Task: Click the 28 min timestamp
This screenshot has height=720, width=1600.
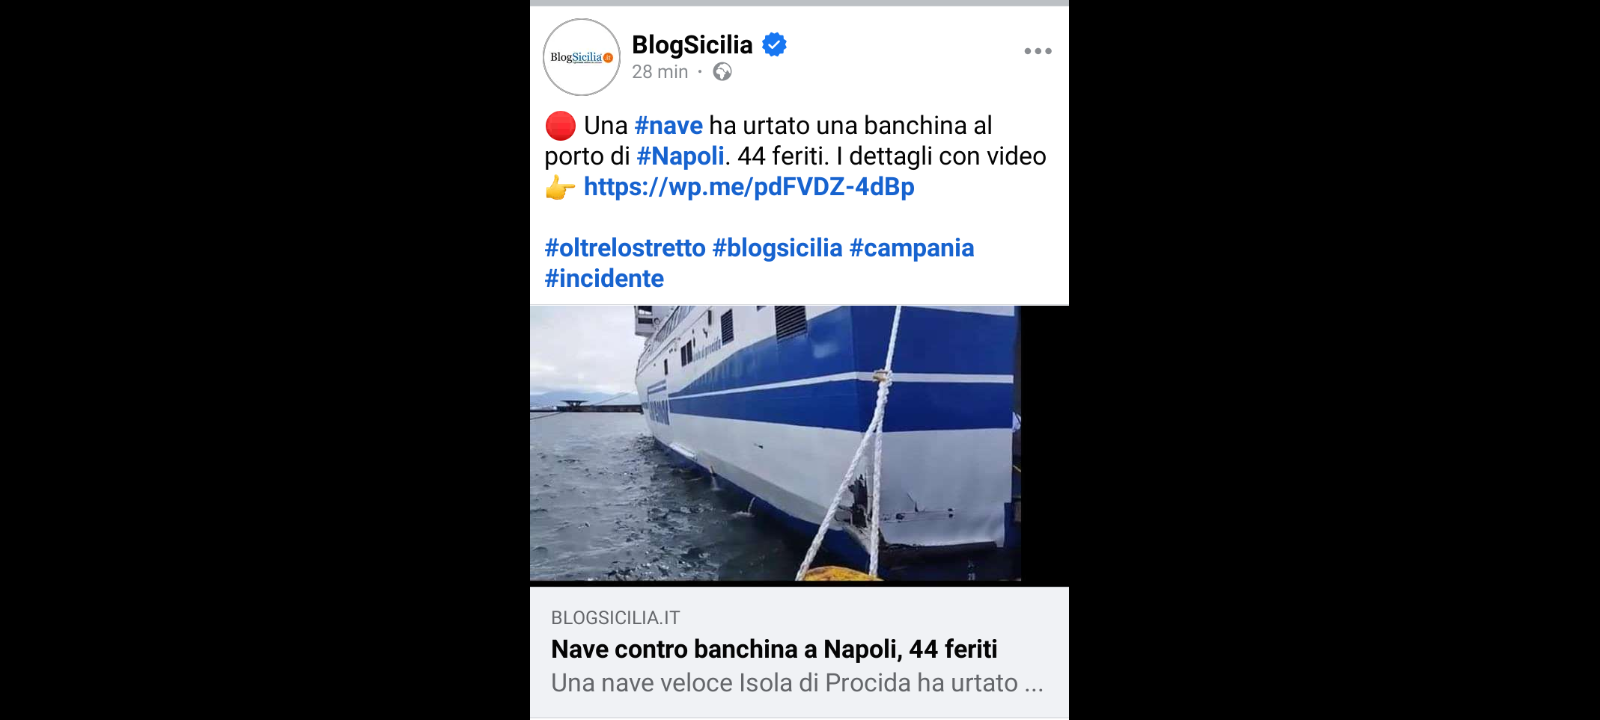Action: click(660, 72)
